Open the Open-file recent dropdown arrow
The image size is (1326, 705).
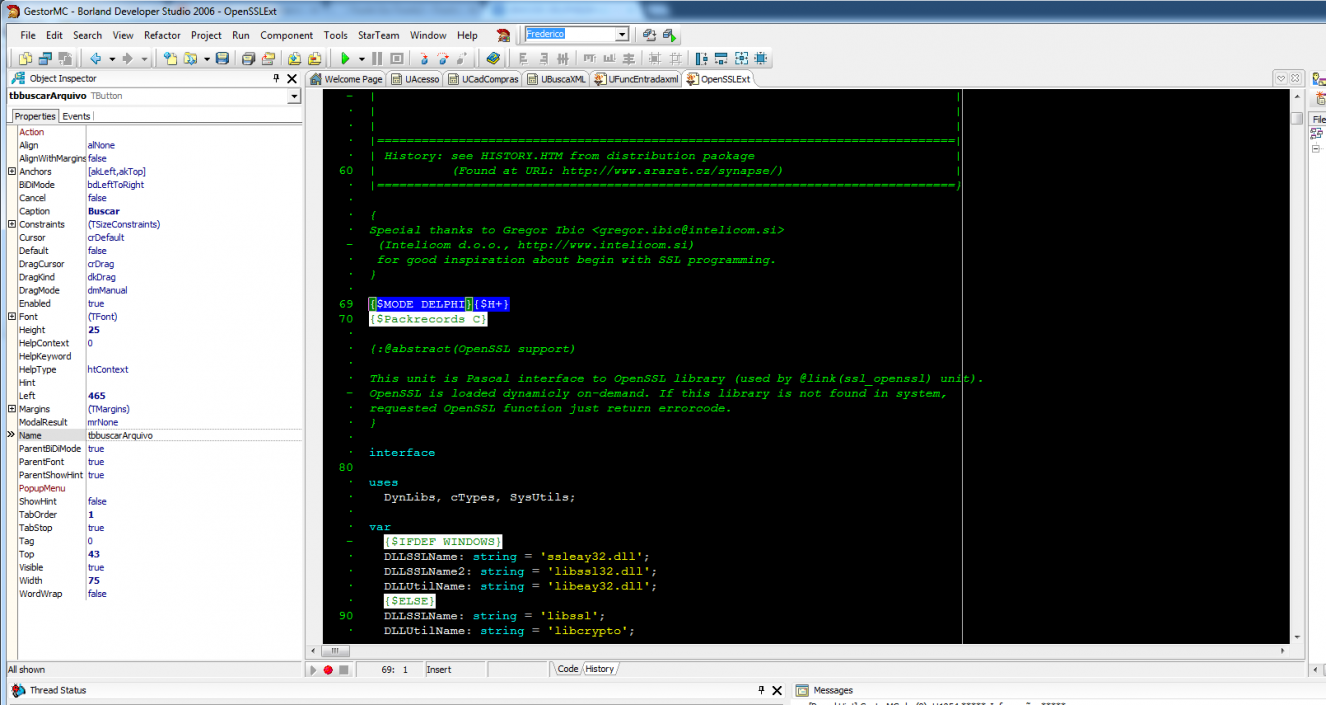207,59
